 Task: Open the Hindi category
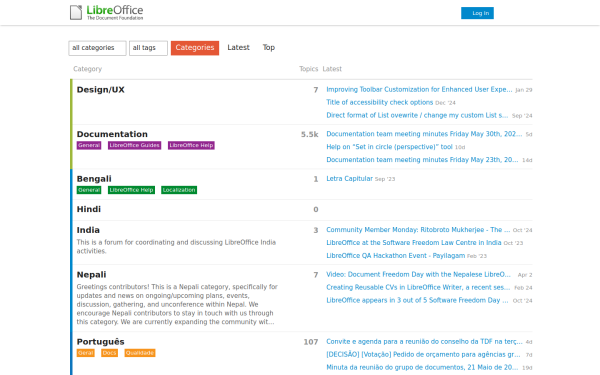pos(89,209)
